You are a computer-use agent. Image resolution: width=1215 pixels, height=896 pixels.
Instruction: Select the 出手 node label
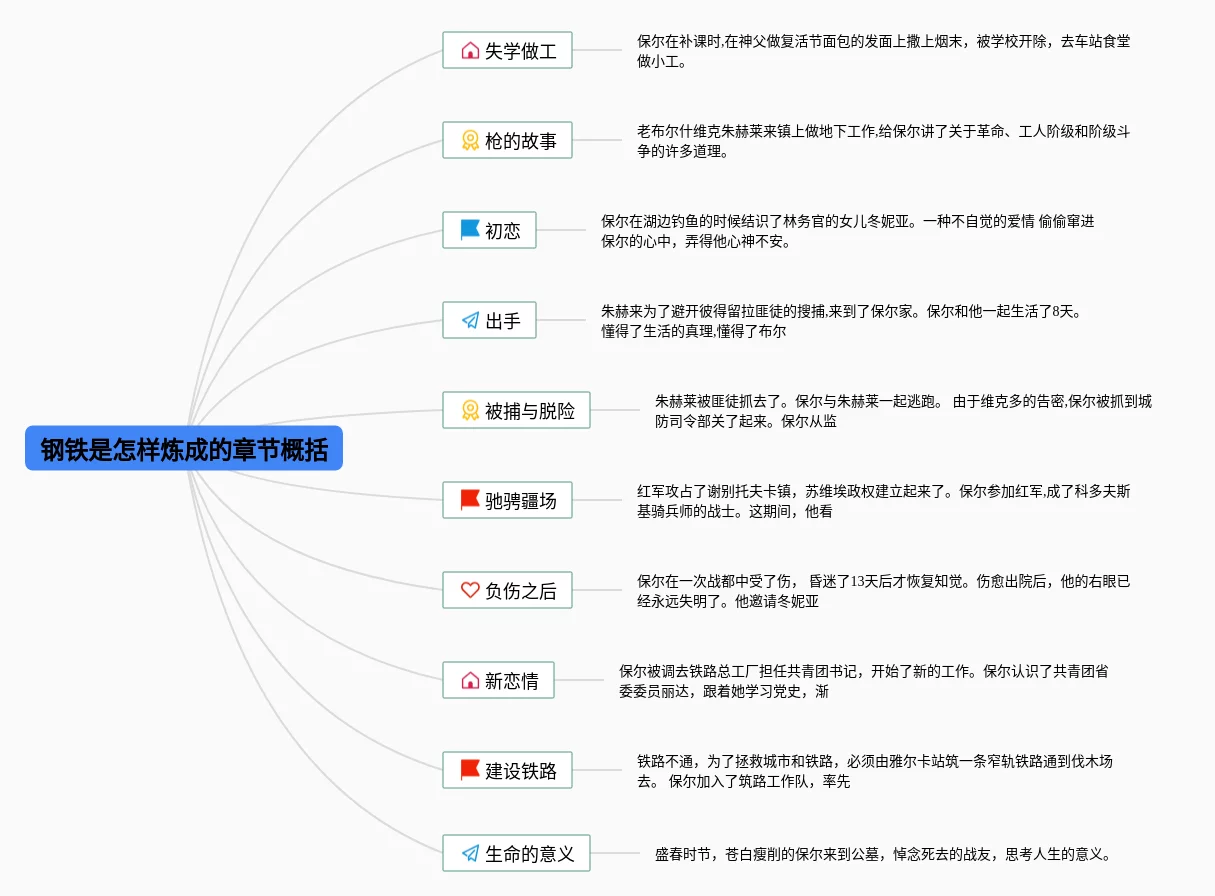[503, 321]
